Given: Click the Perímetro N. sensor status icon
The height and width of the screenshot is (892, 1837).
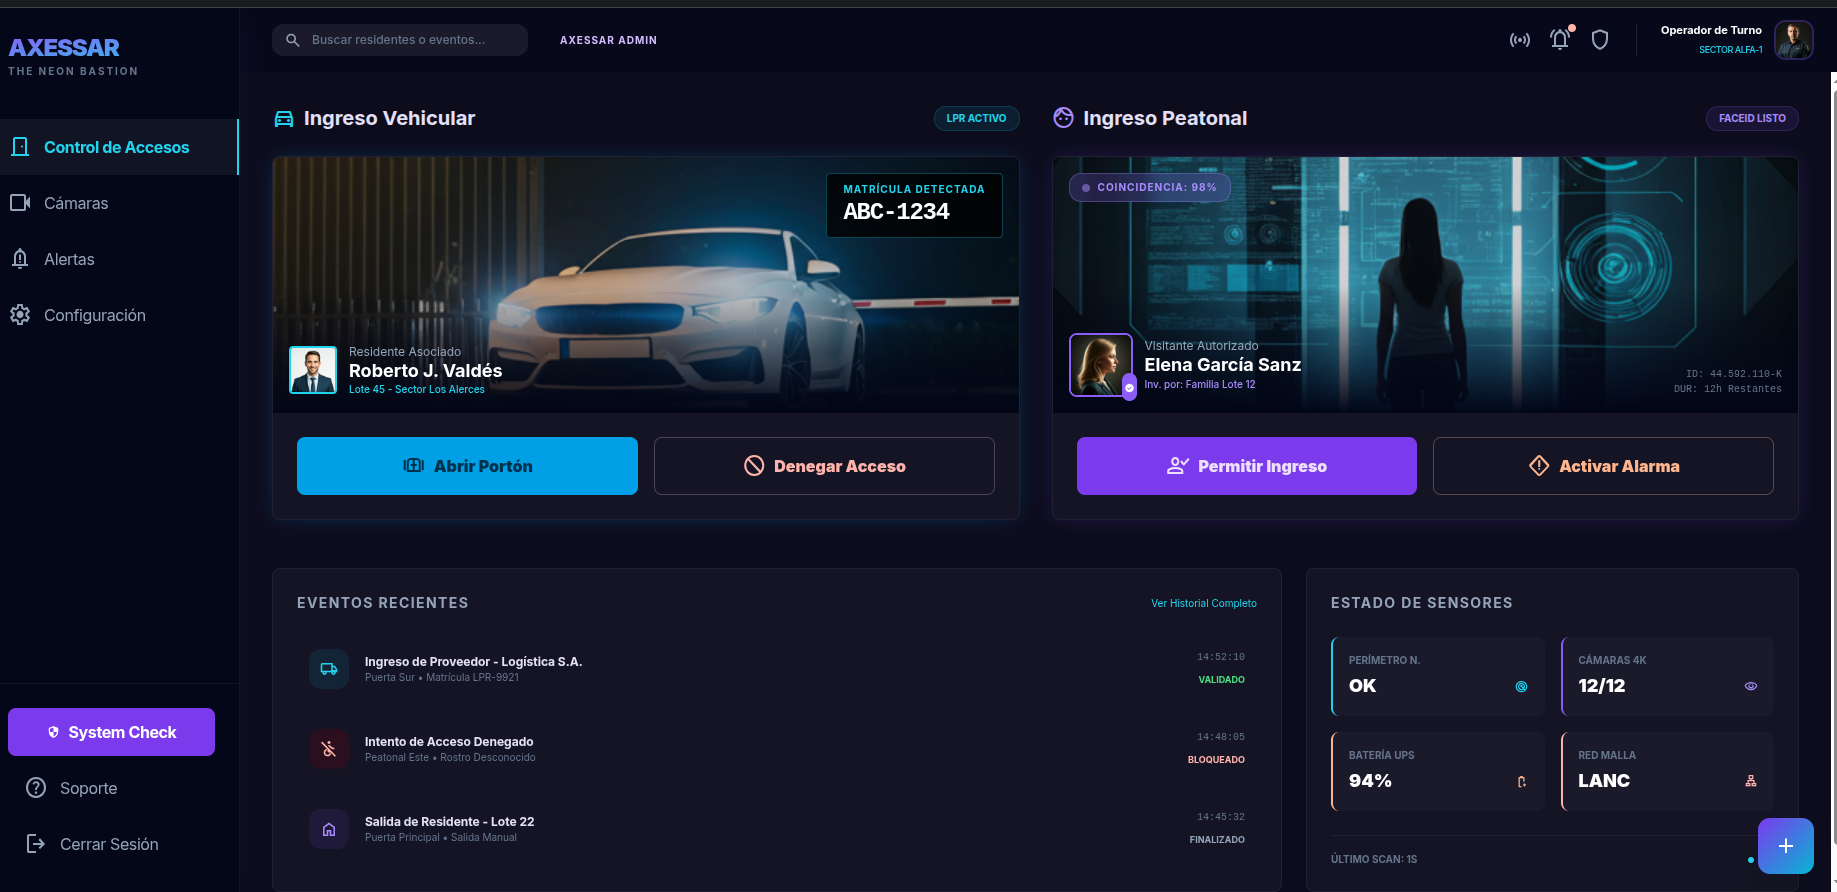Looking at the screenshot, I should 1521,686.
